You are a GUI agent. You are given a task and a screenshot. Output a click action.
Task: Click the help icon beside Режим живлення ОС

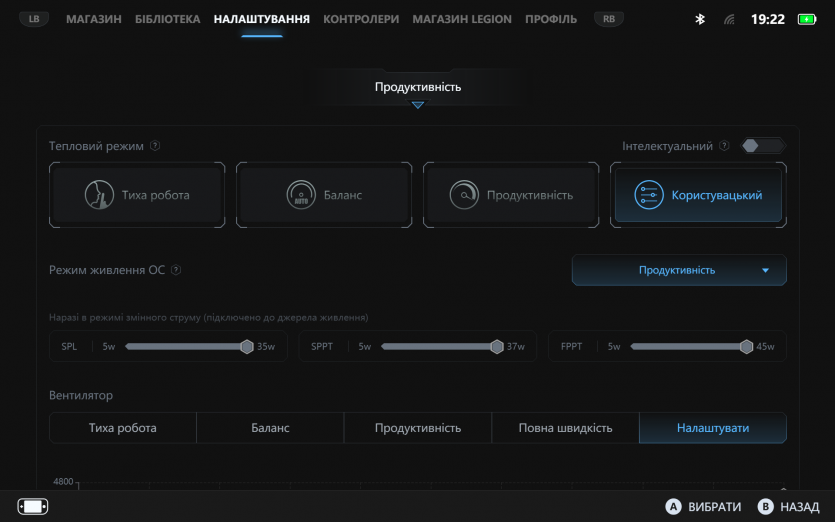pos(176,270)
